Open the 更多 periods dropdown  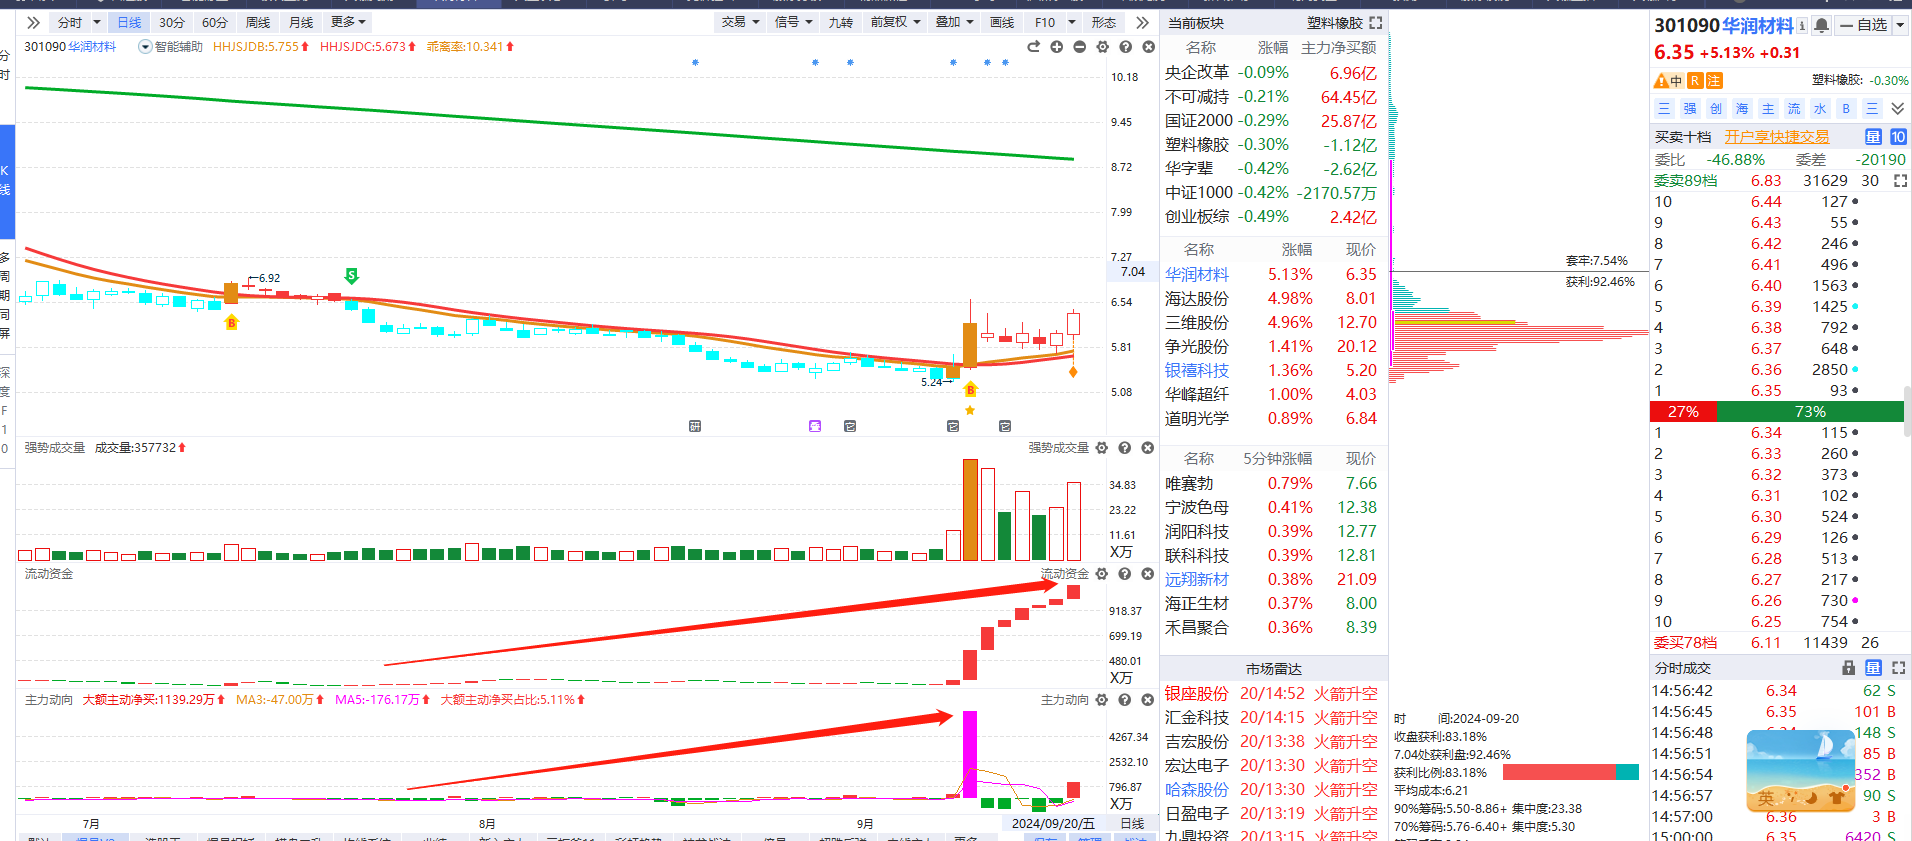348,22
